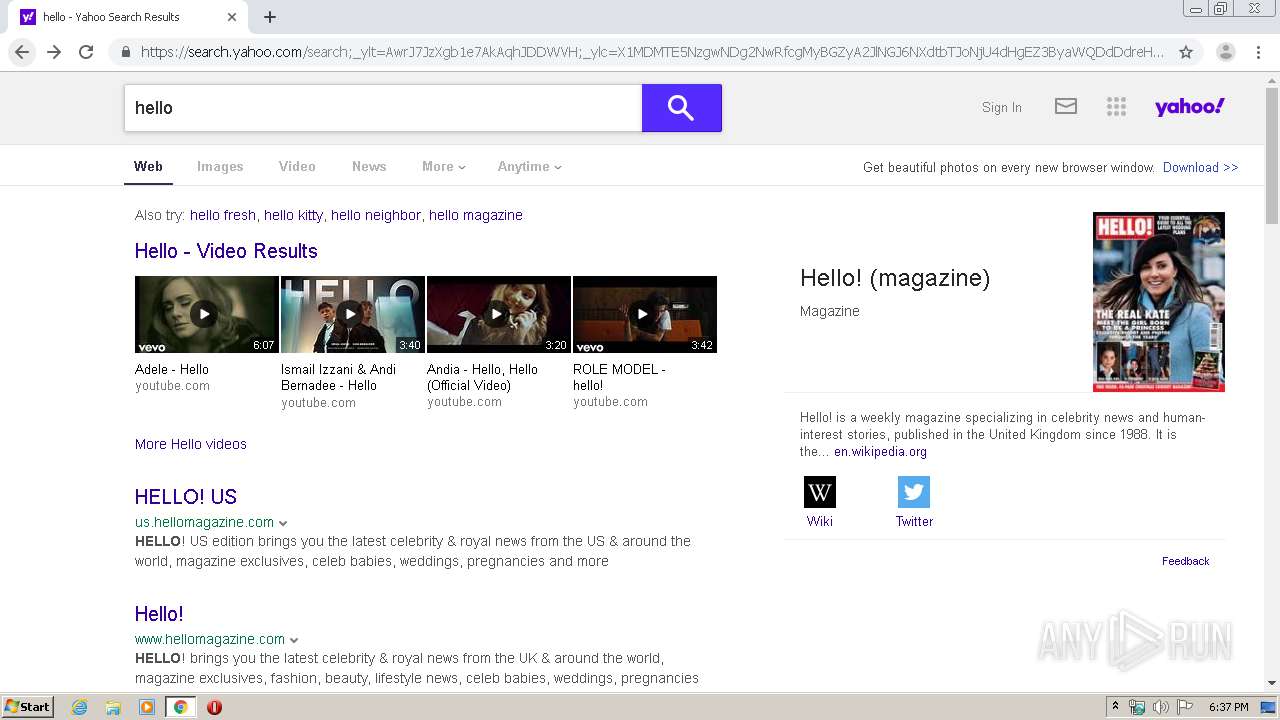Click the Yahoo logo
The height and width of the screenshot is (720, 1280).
coord(1189,106)
